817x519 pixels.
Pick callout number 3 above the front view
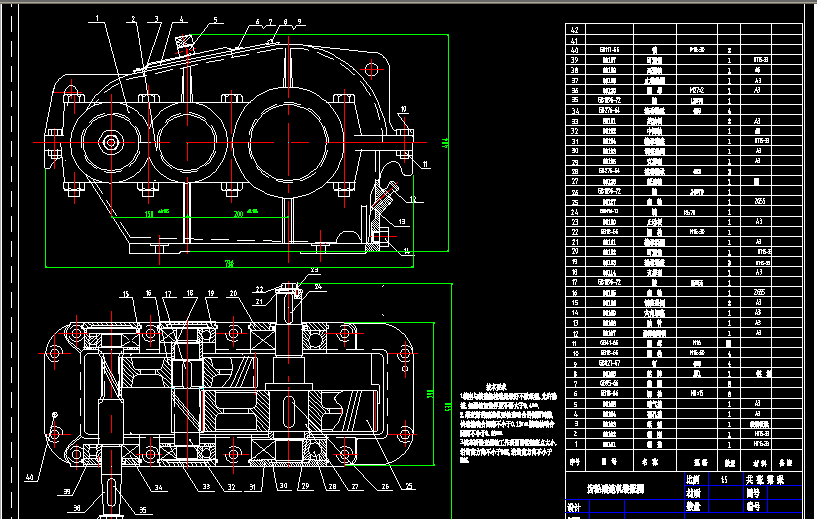(x=156, y=19)
